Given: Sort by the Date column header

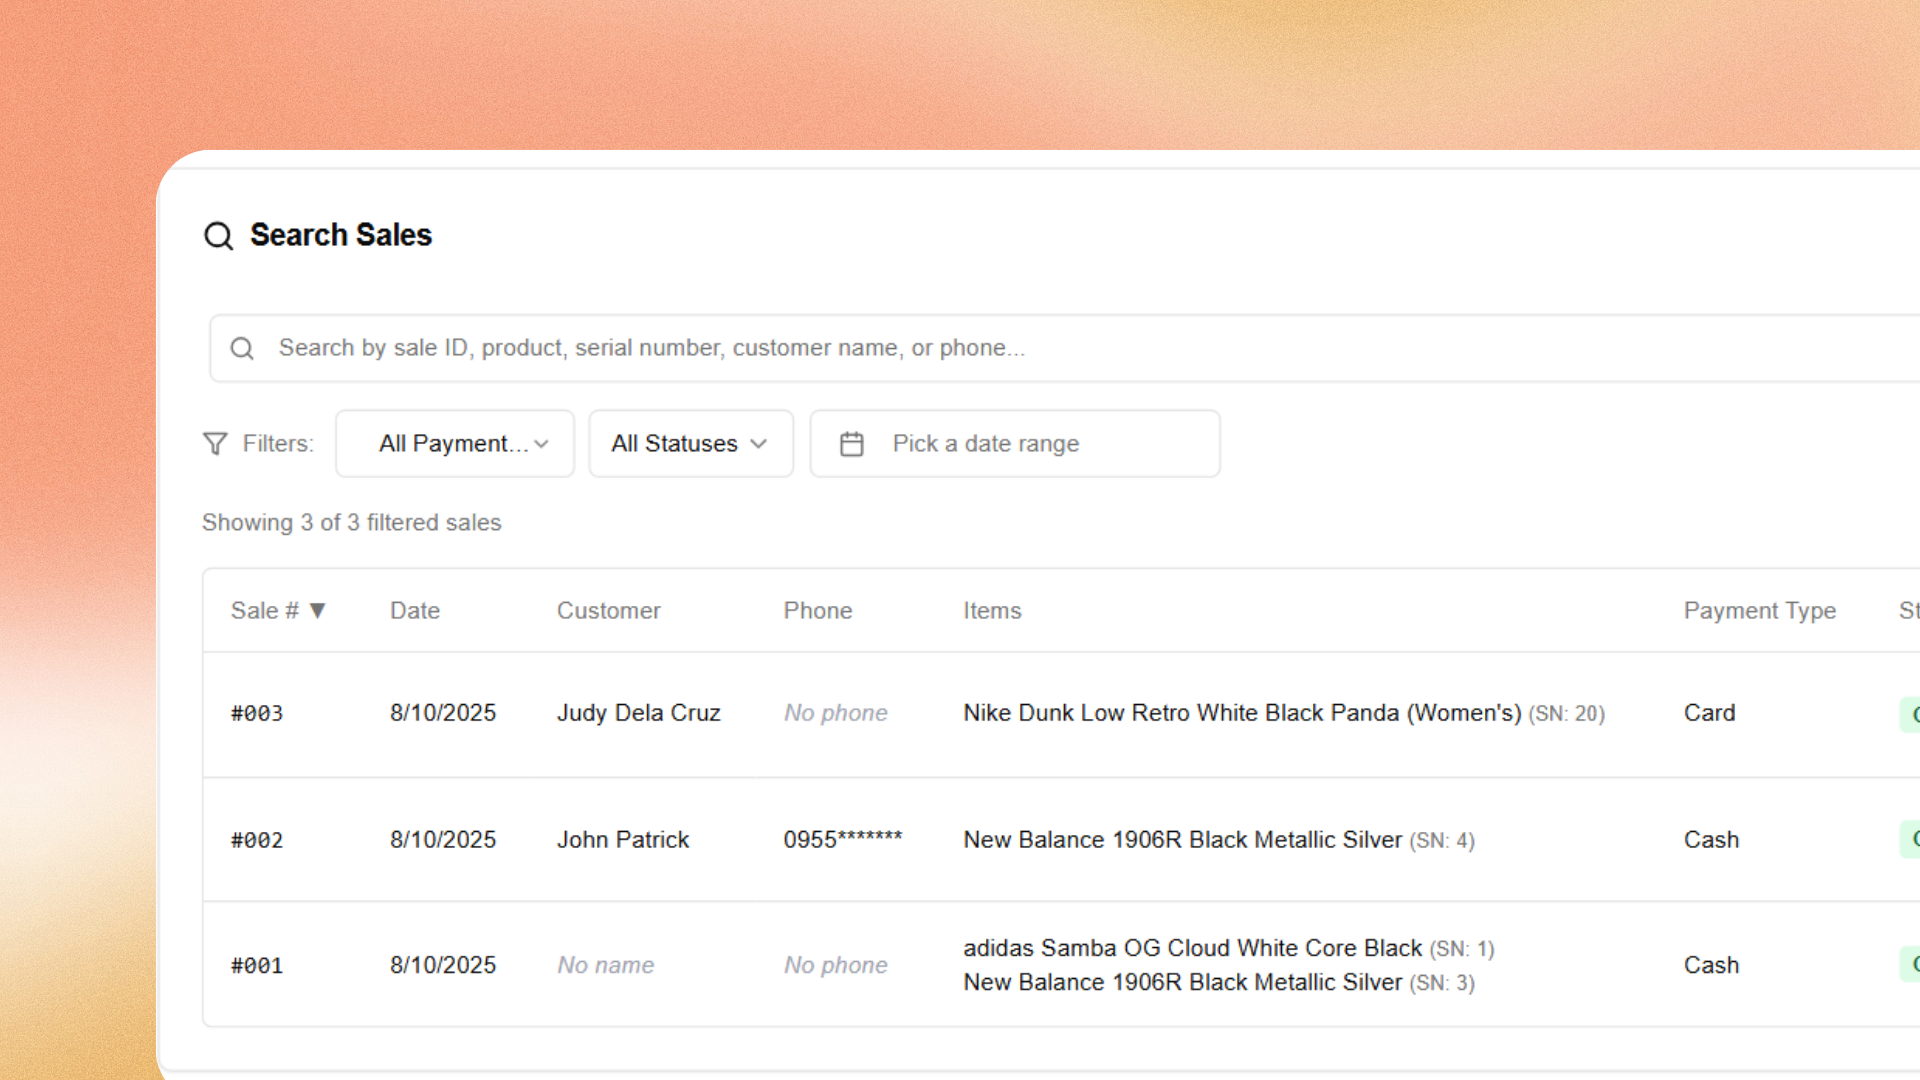Looking at the screenshot, I should [x=414, y=611].
